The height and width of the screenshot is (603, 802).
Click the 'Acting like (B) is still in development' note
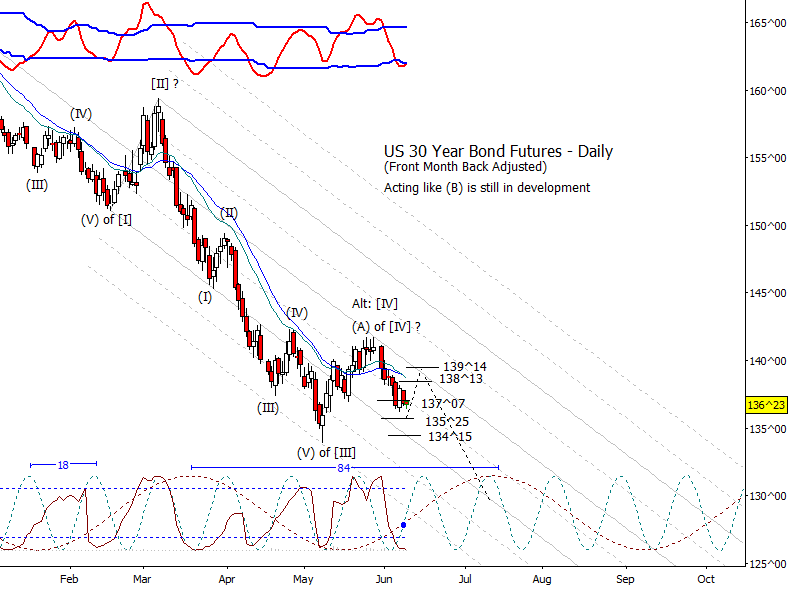[x=487, y=188]
